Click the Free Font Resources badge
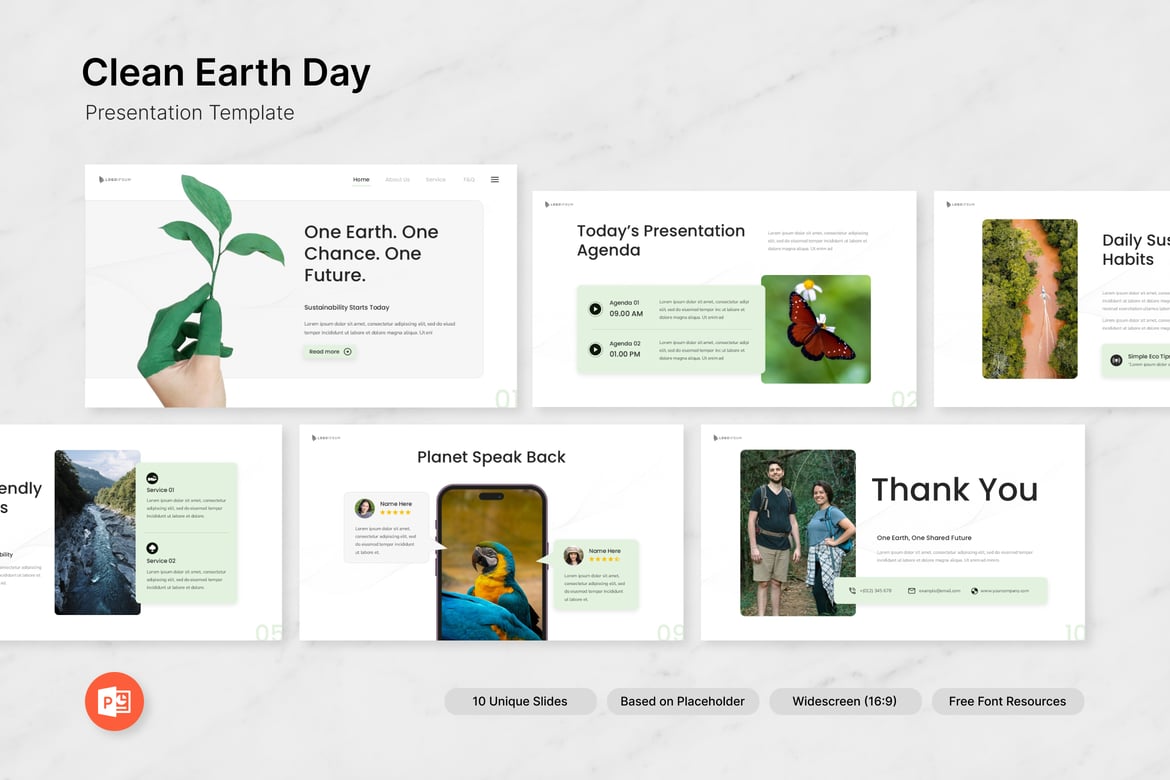 click(1007, 701)
